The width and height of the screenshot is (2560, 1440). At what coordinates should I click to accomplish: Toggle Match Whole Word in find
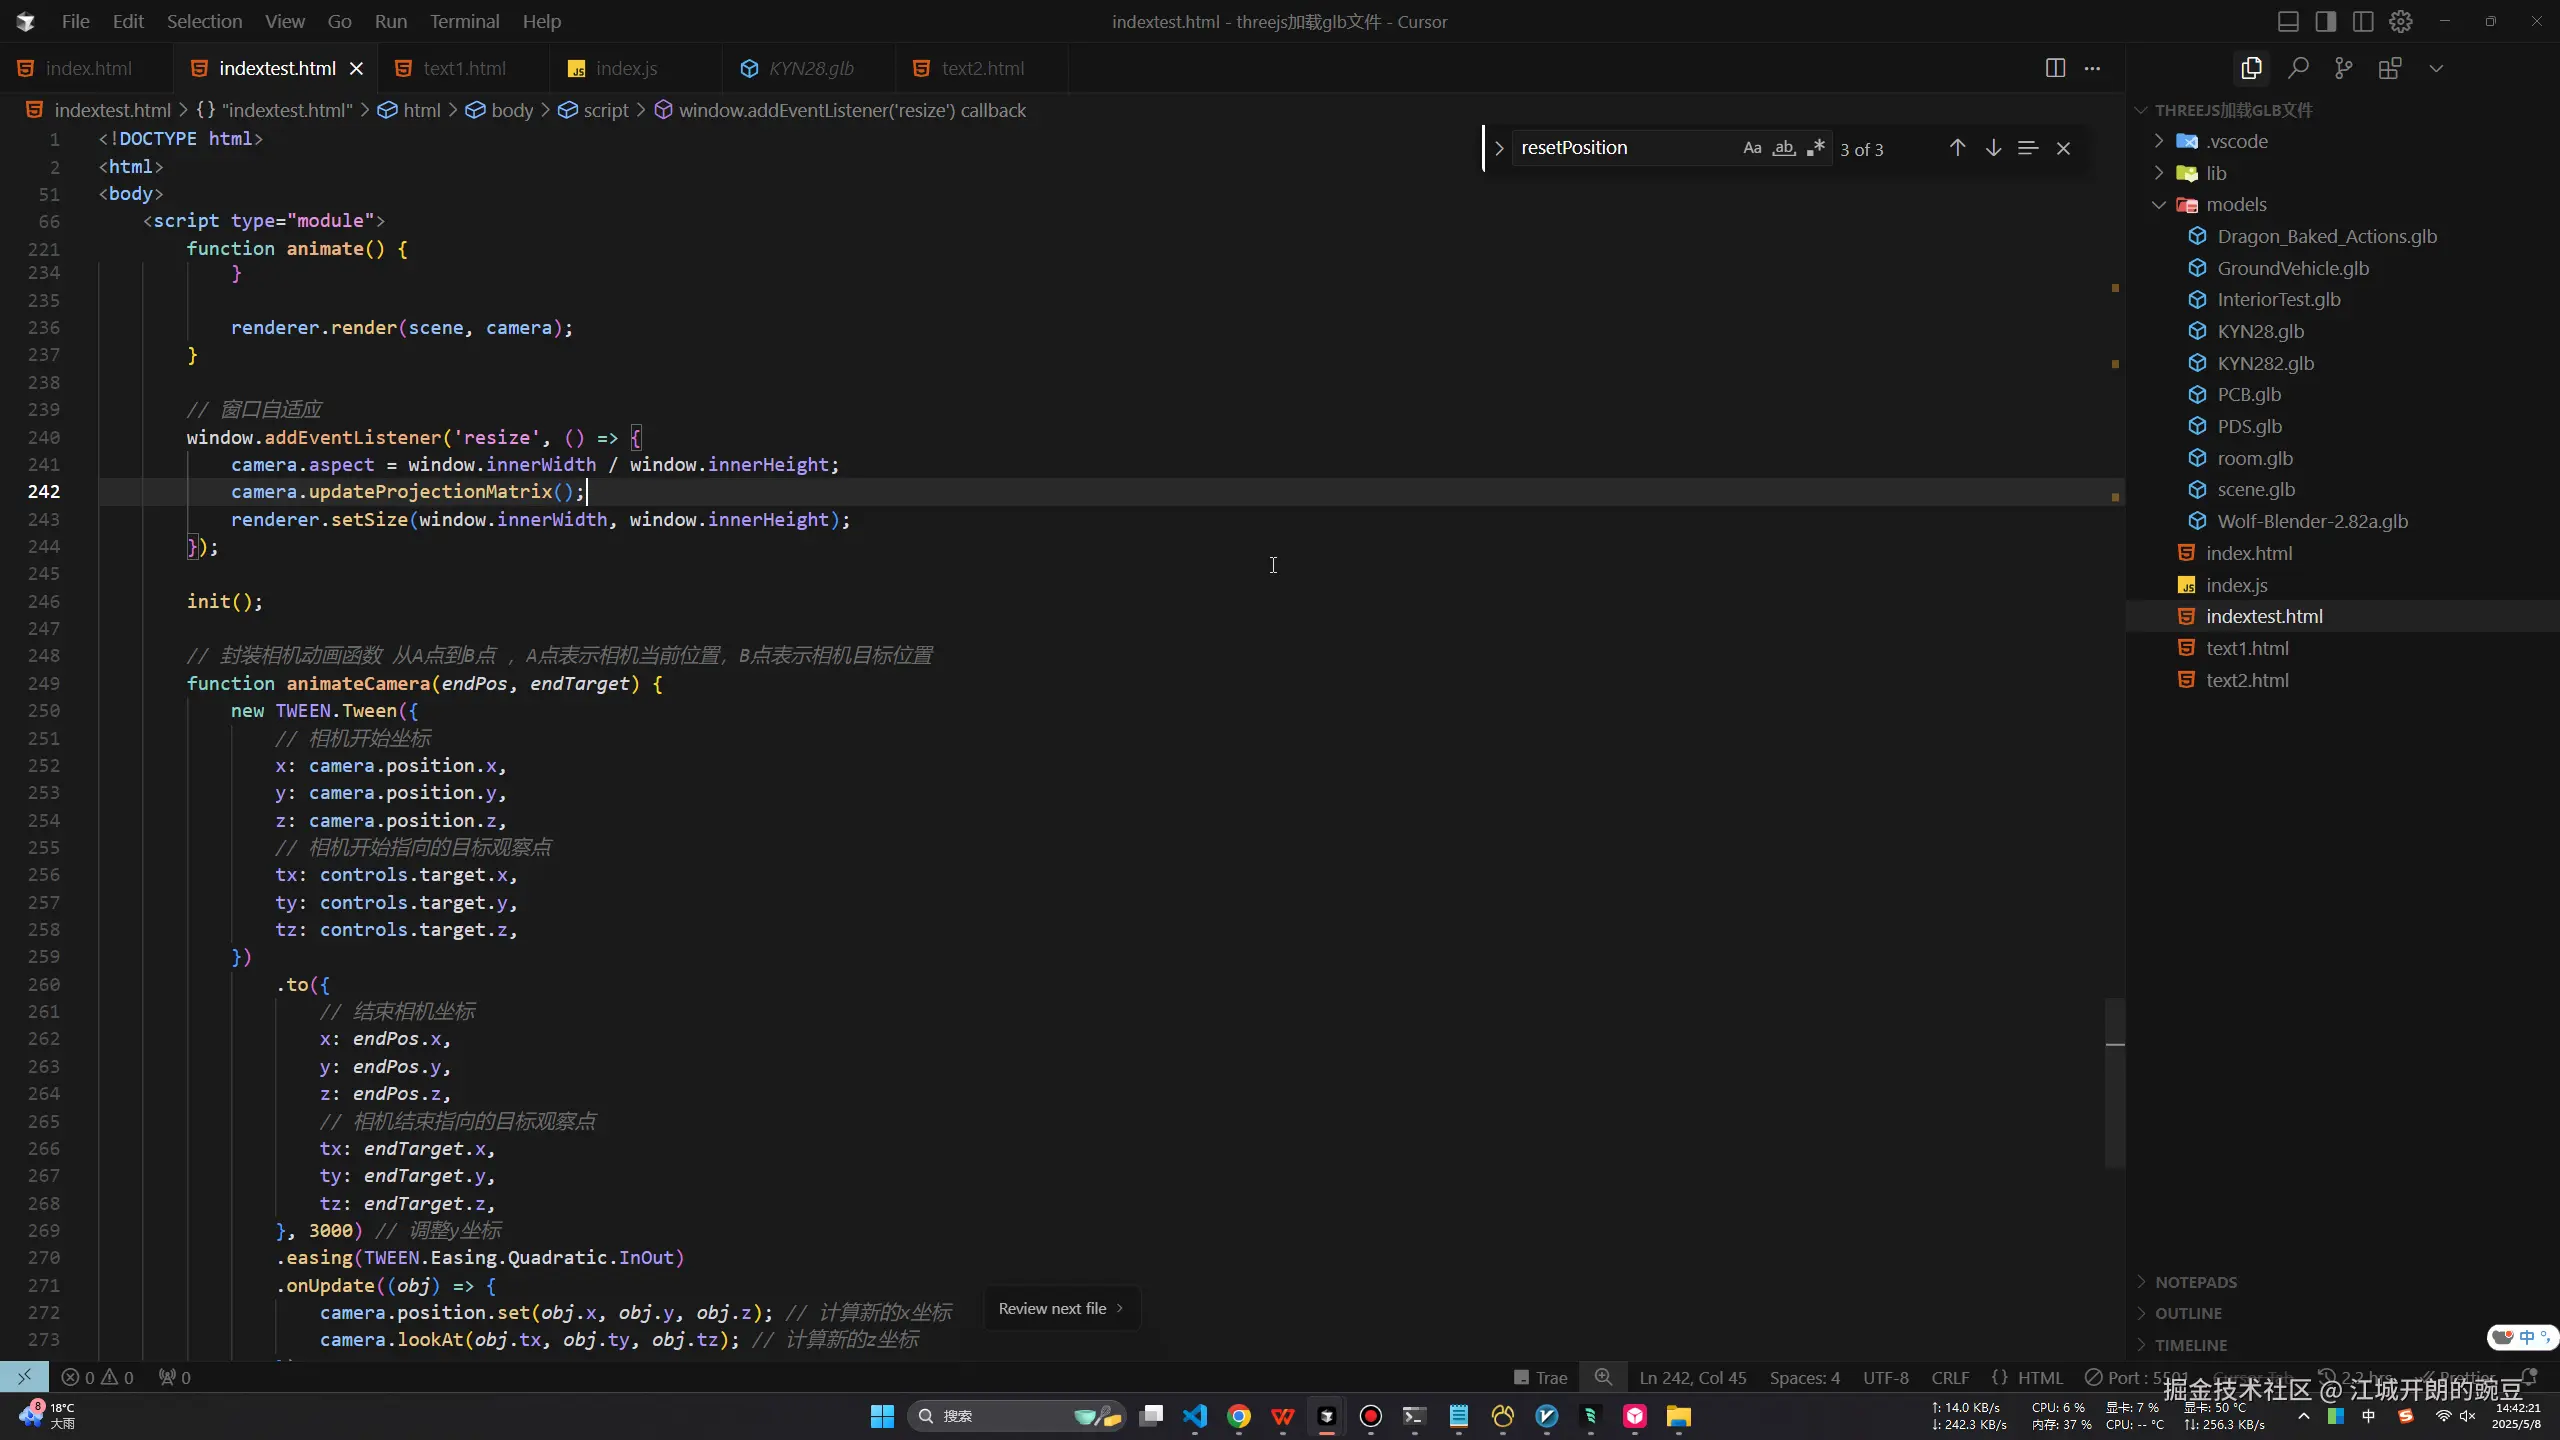[1784, 148]
